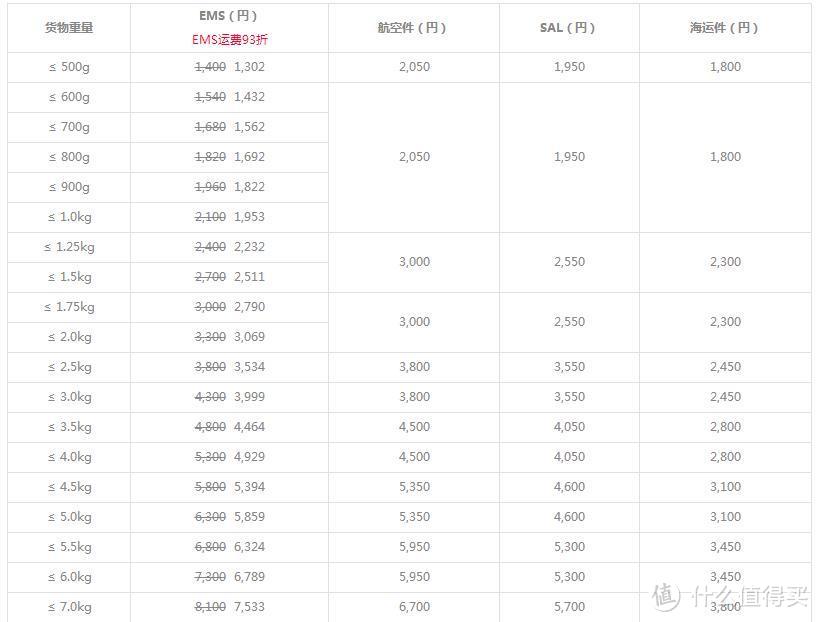The width and height of the screenshot is (818, 622).
Task: Select the discounted EMS price 1,302
Action: pyautogui.click(x=249, y=67)
